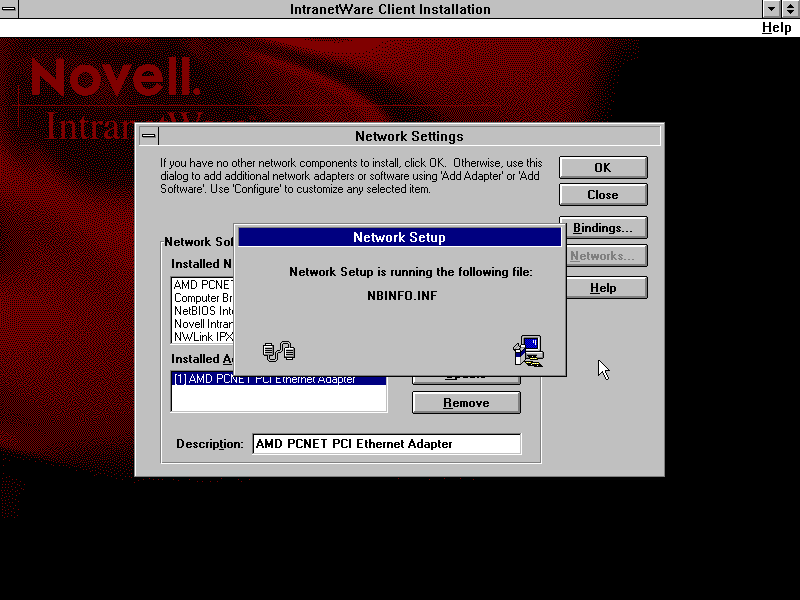
Task: Open the Help menu
Action: click(x=776, y=28)
